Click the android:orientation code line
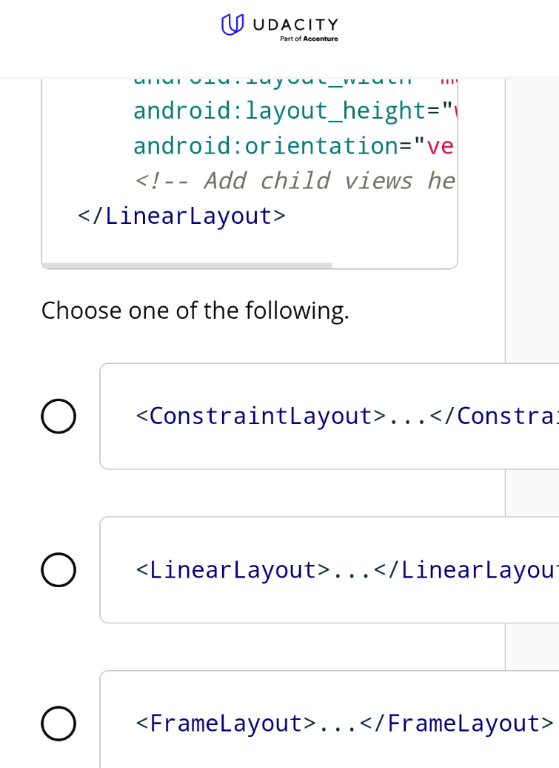 (294, 146)
